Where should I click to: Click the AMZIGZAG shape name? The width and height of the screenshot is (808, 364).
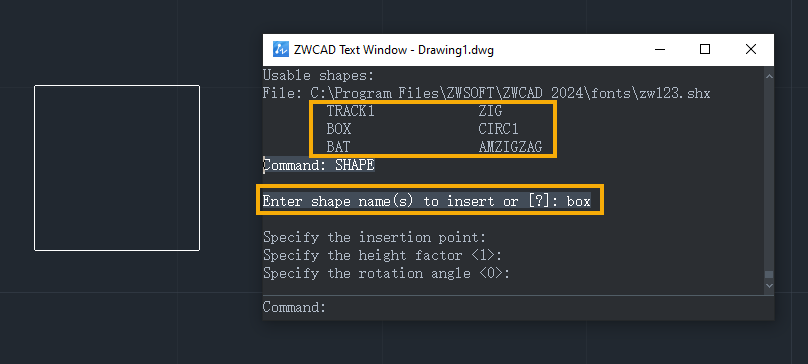[510, 147]
